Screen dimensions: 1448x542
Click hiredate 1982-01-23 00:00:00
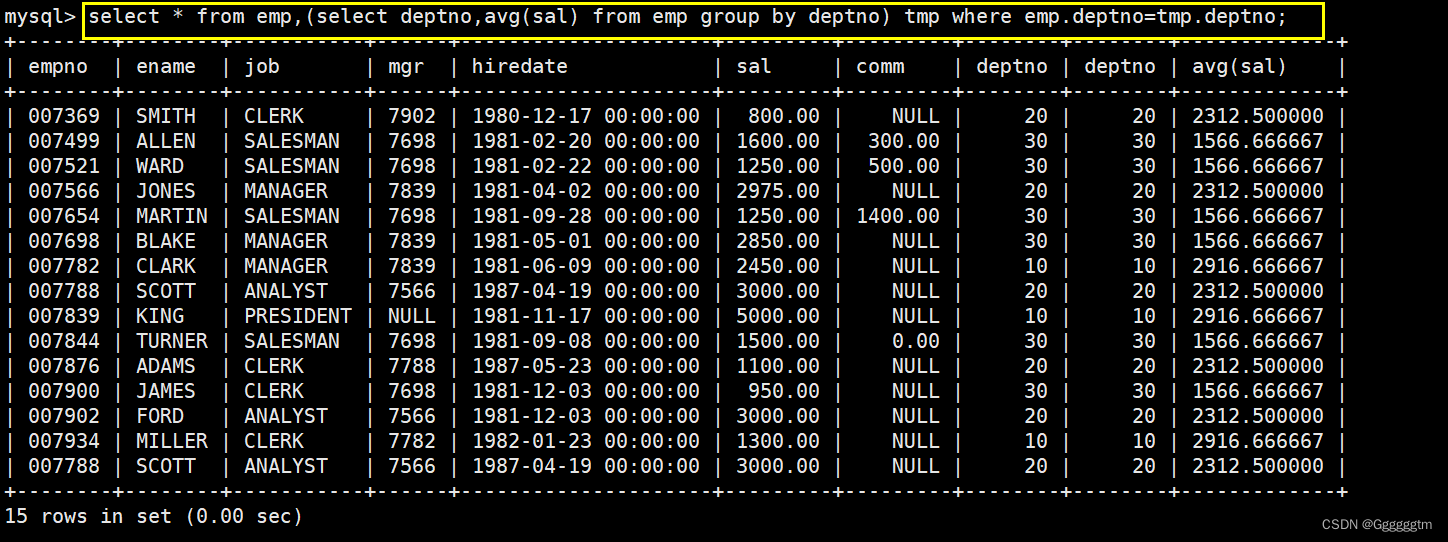coord(586,441)
